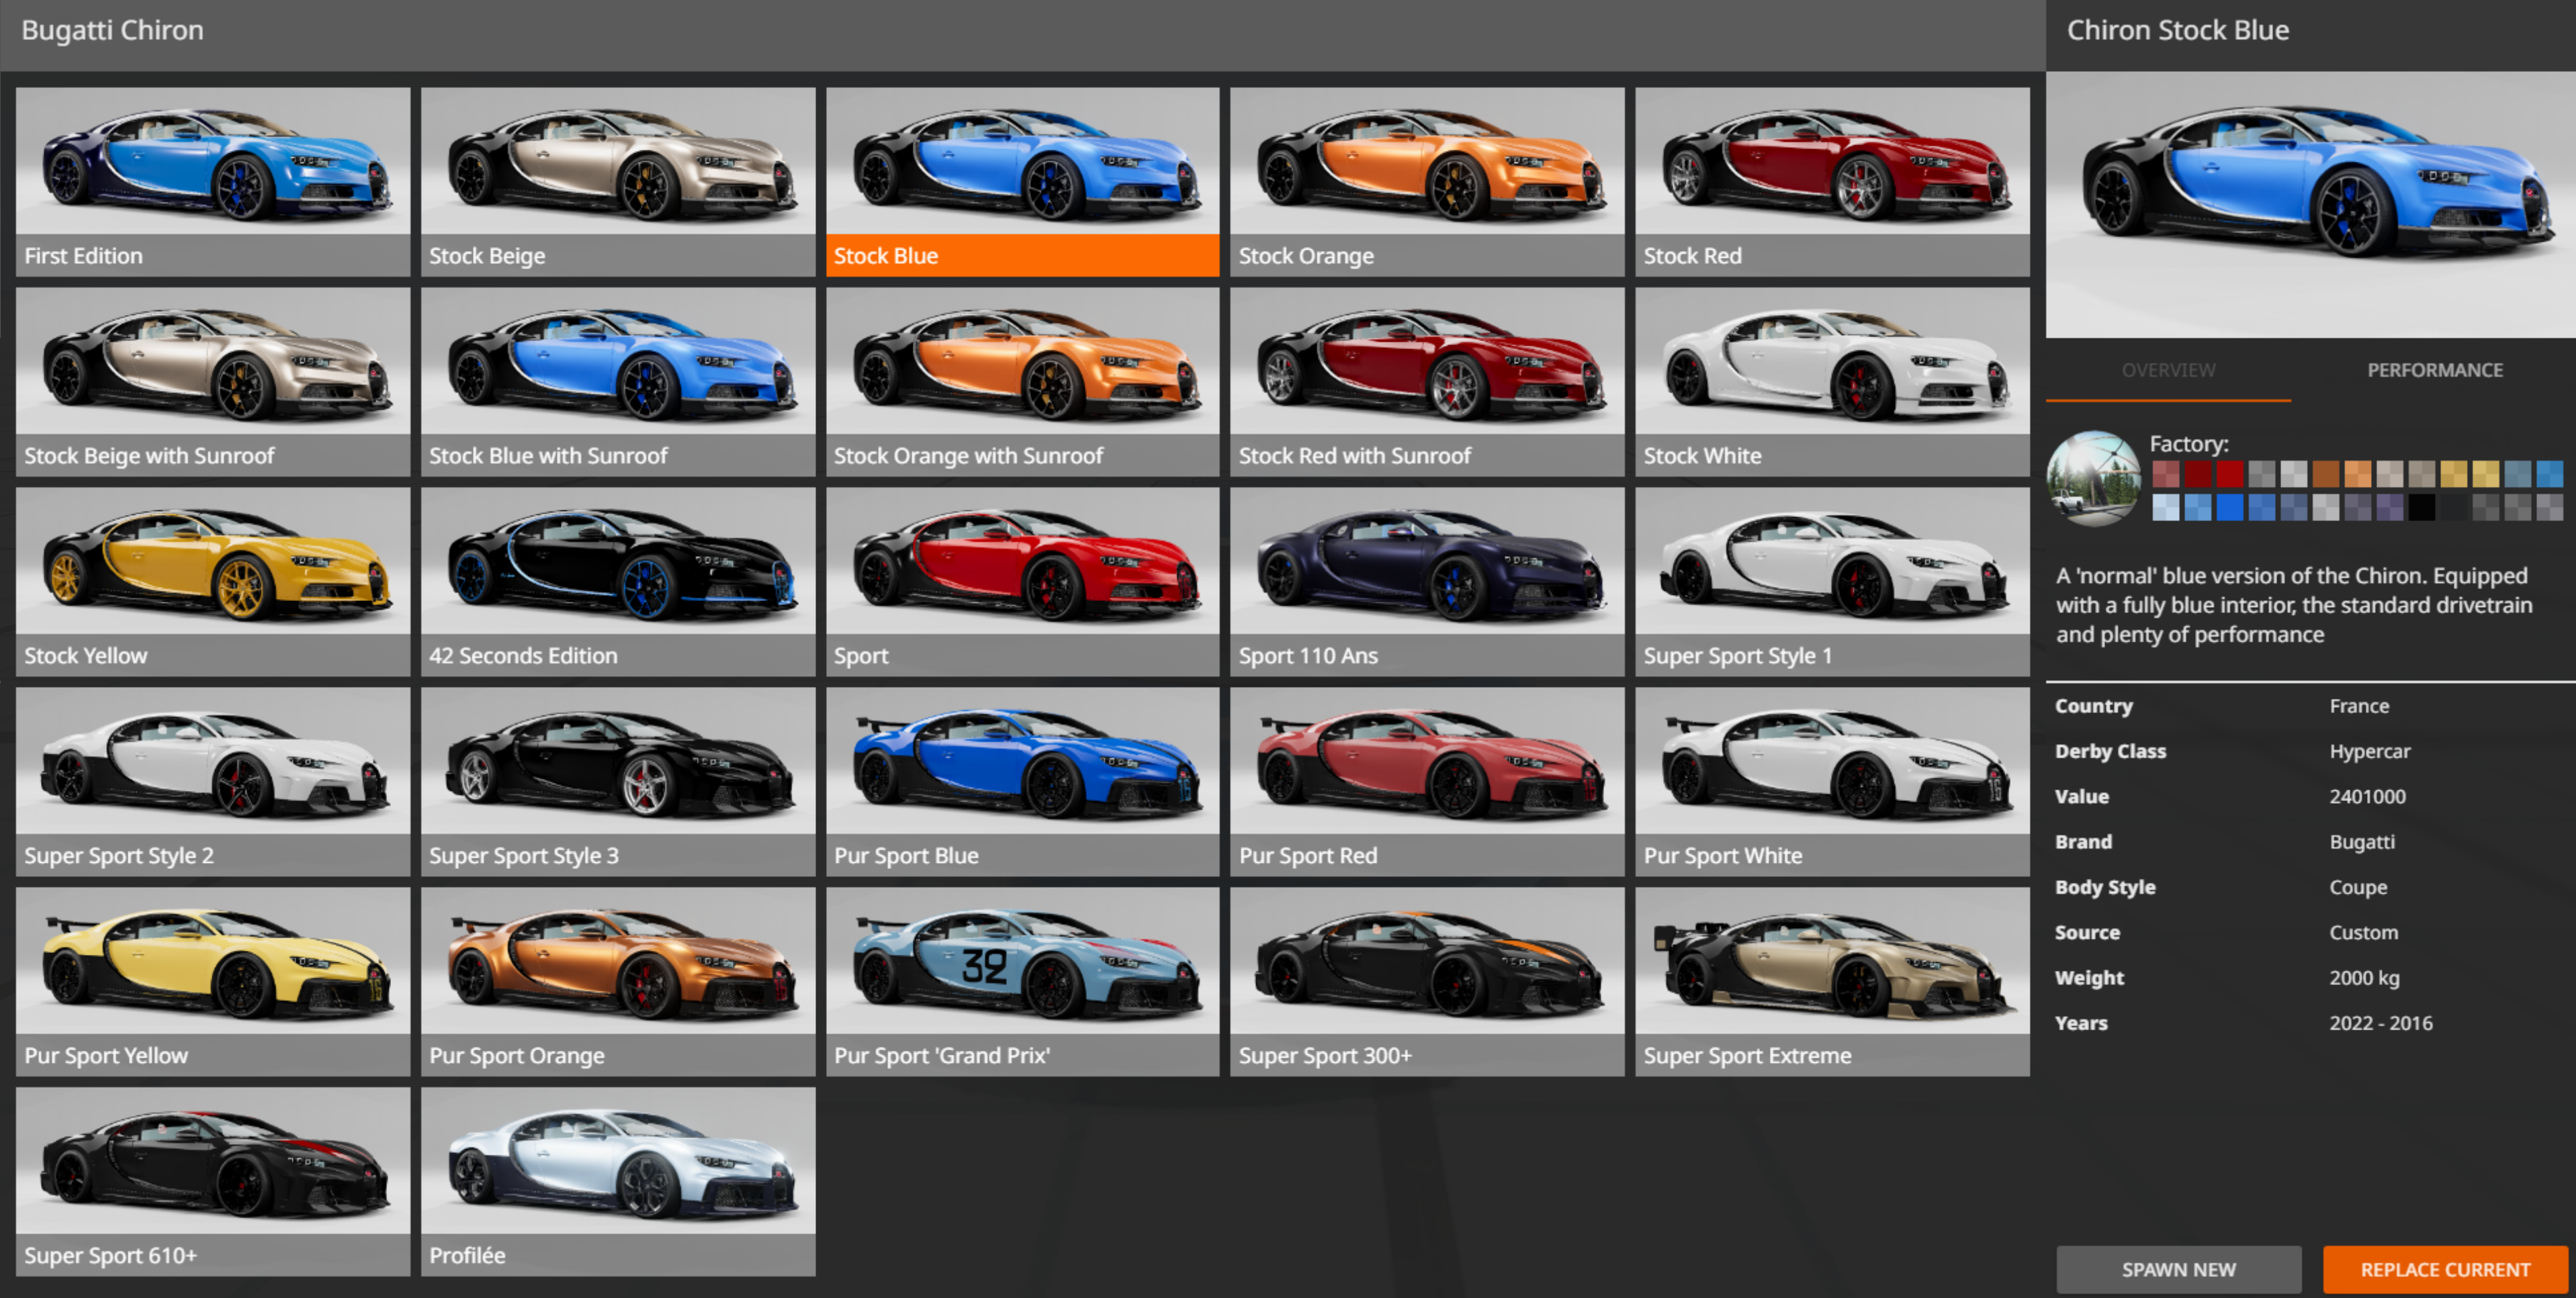The height and width of the screenshot is (1298, 2576).
Task: Choose the solid bright blue factory swatch
Action: (x=2230, y=507)
